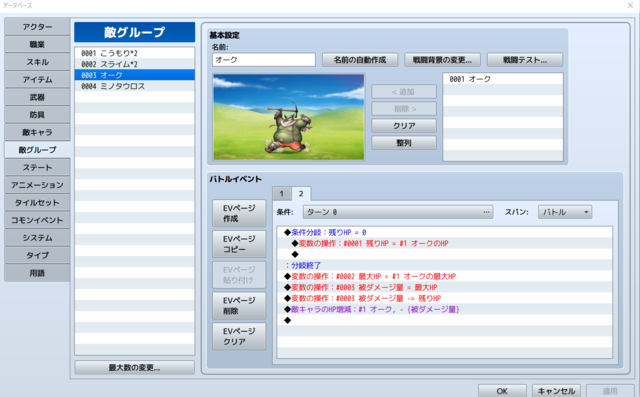640x397 pixels.
Task: Select troop 0001 こうもり*2
Action: (x=135, y=53)
